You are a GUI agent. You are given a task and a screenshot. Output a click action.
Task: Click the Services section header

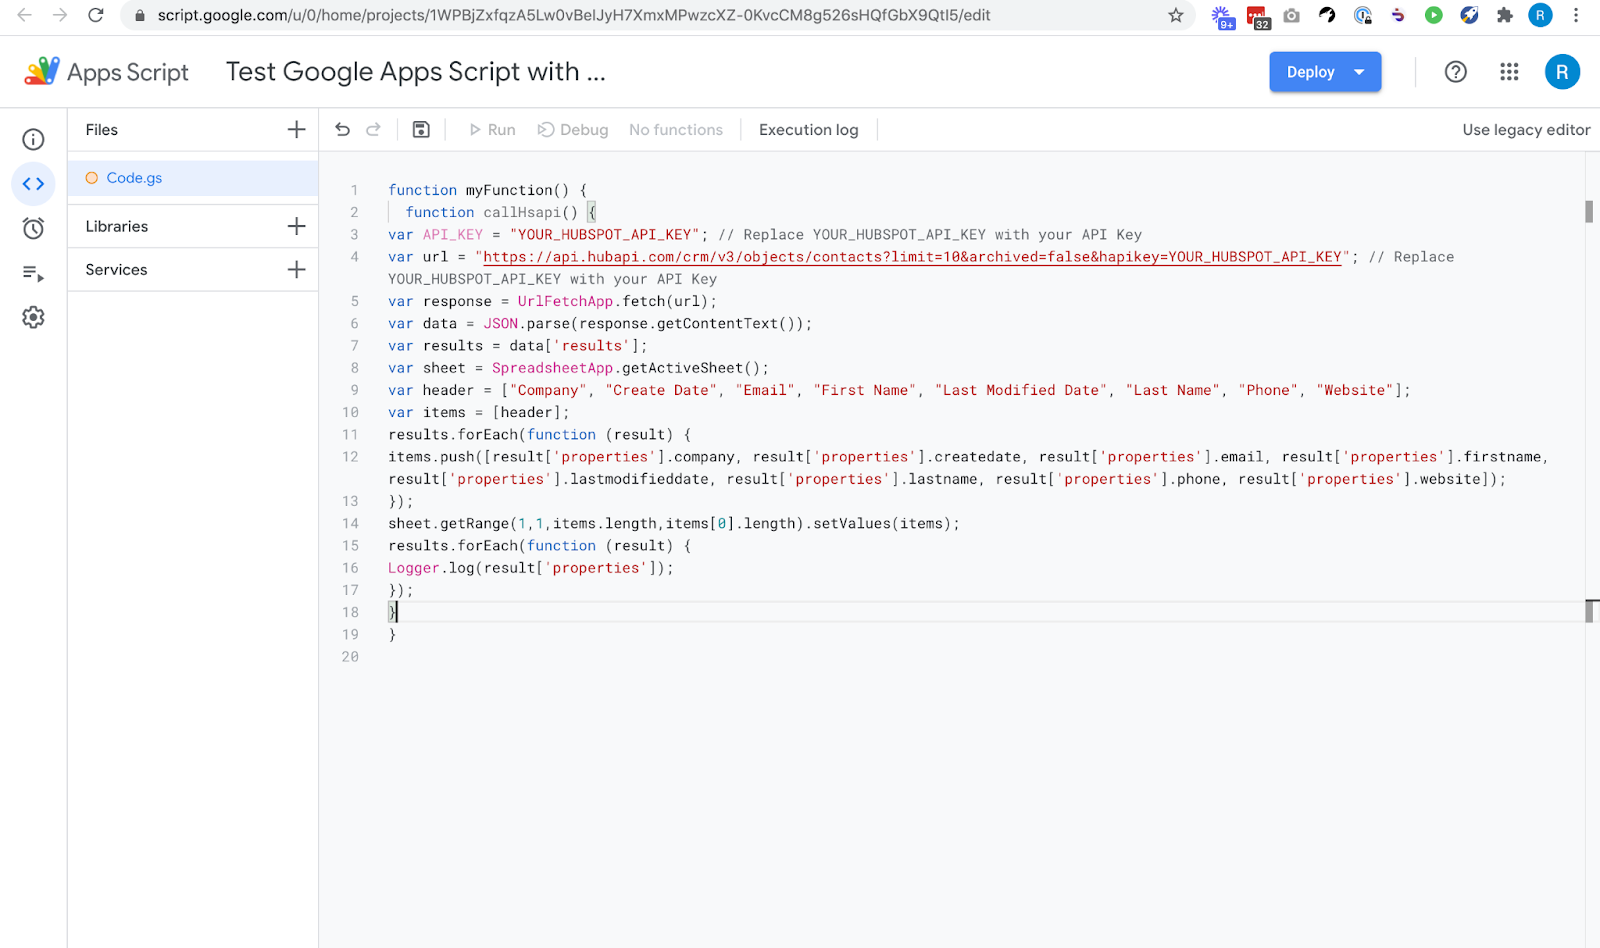click(x=116, y=269)
